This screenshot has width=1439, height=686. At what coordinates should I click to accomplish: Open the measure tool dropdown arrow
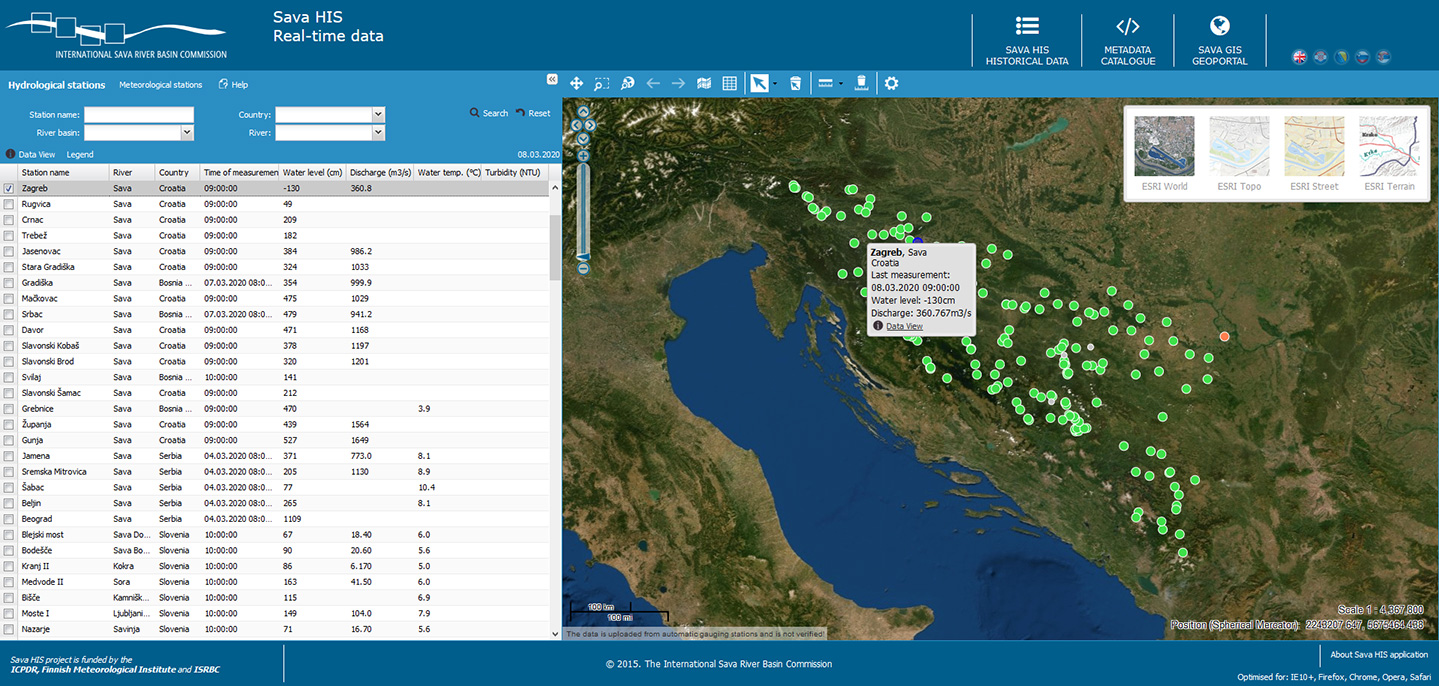tap(841, 84)
